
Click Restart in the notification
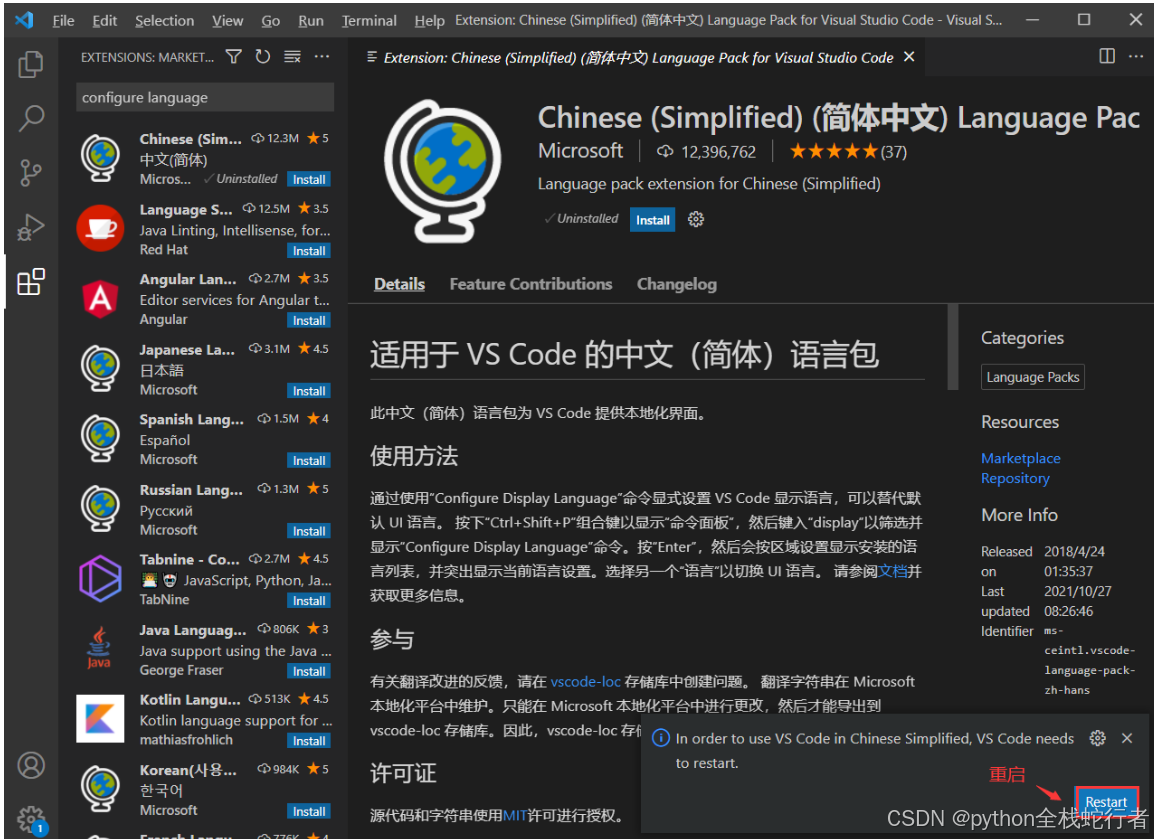[x=1106, y=801]
